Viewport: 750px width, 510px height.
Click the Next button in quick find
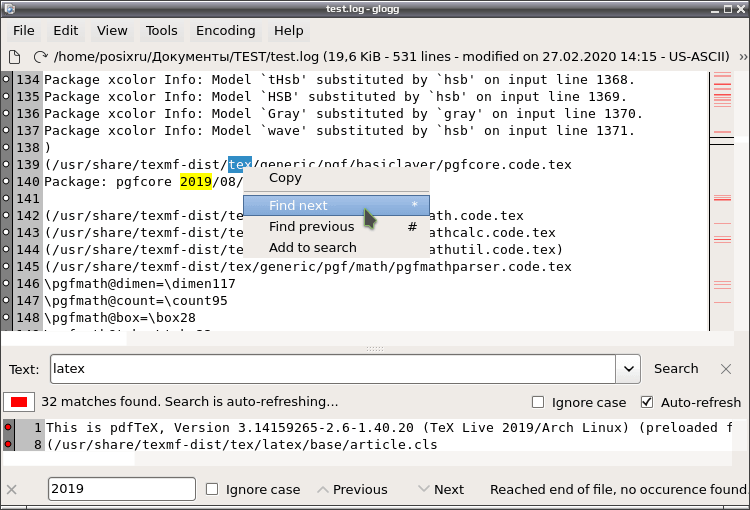coord(441,489)
